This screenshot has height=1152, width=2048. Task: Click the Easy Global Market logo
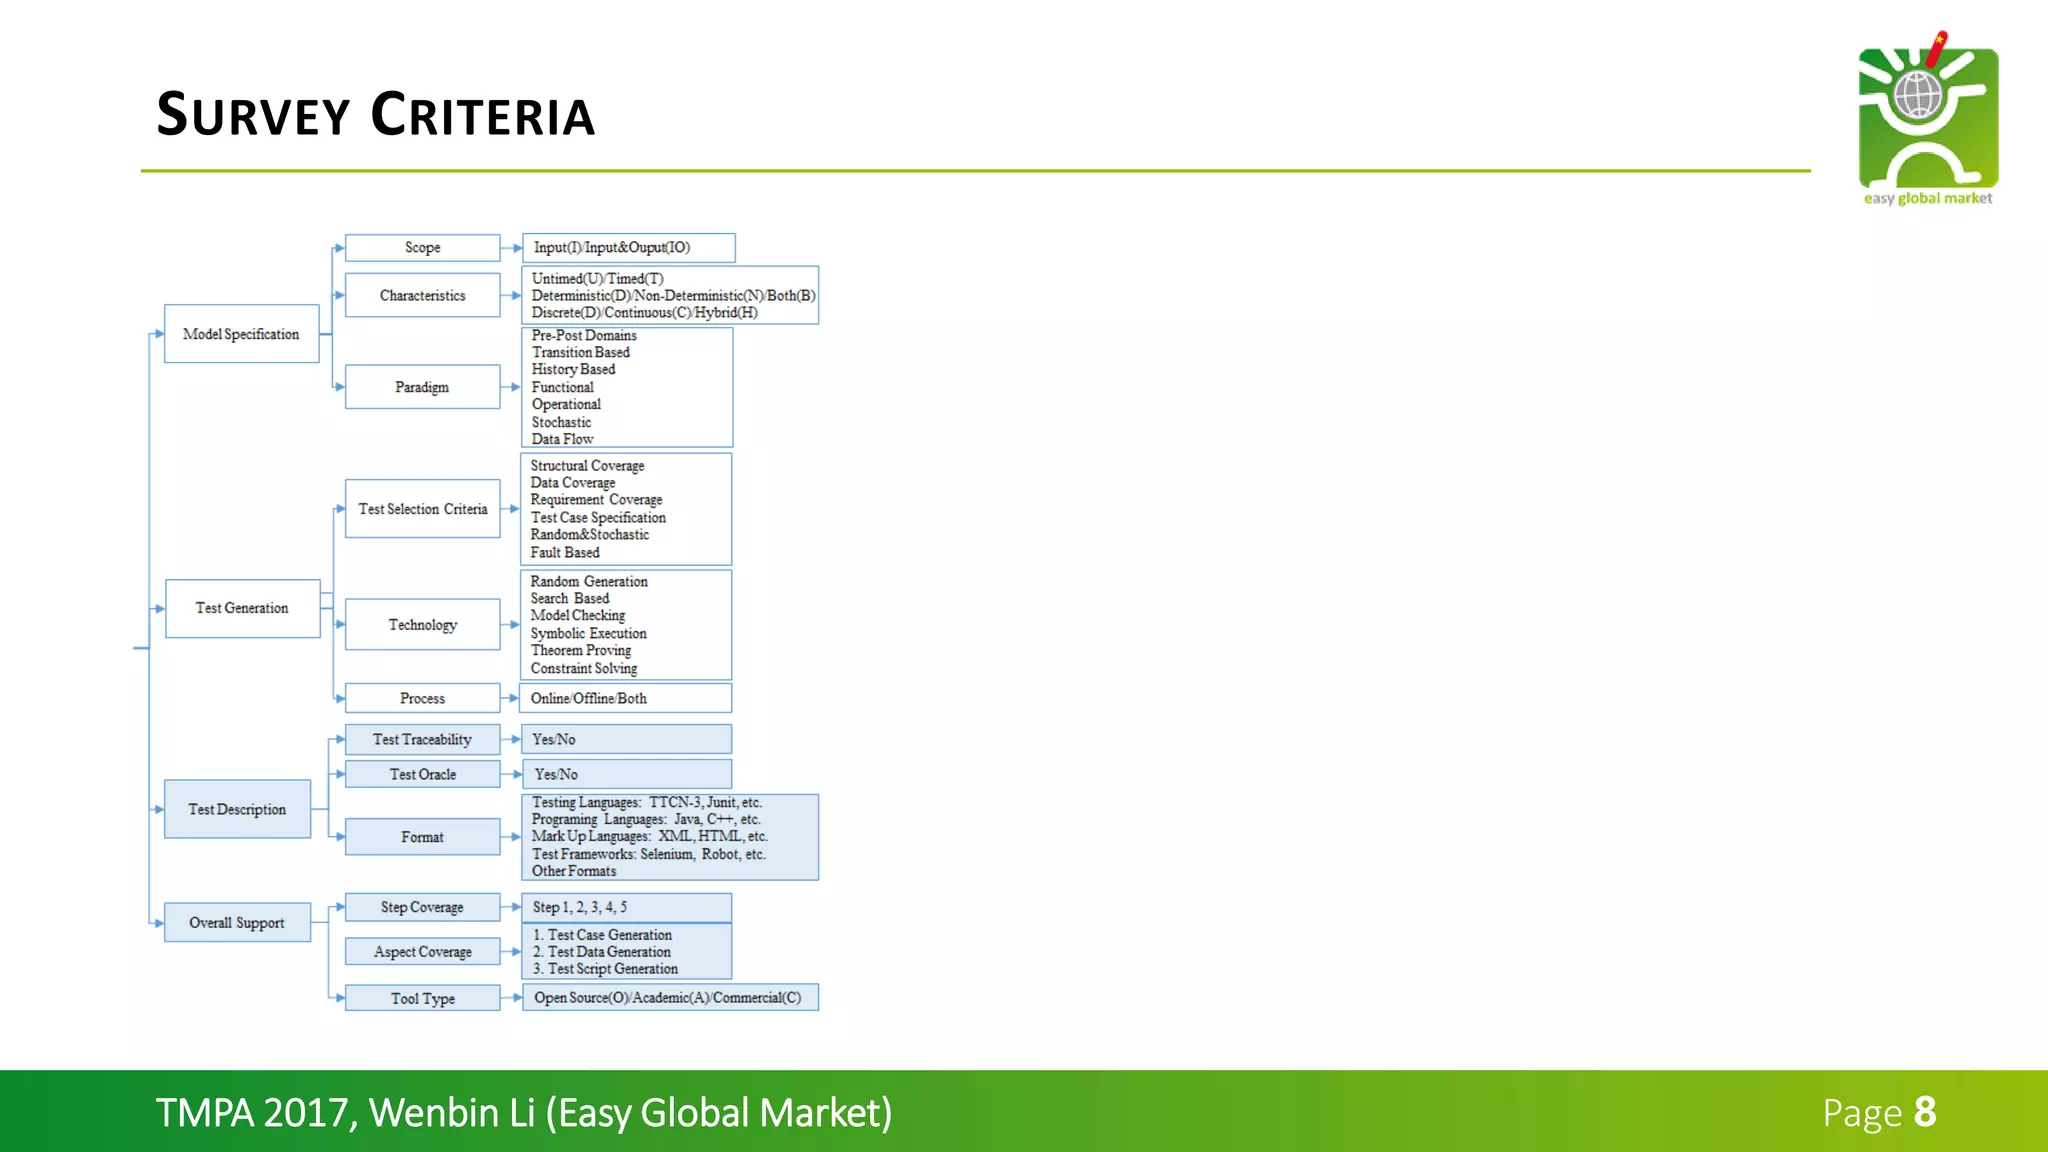coord(1928,118)
